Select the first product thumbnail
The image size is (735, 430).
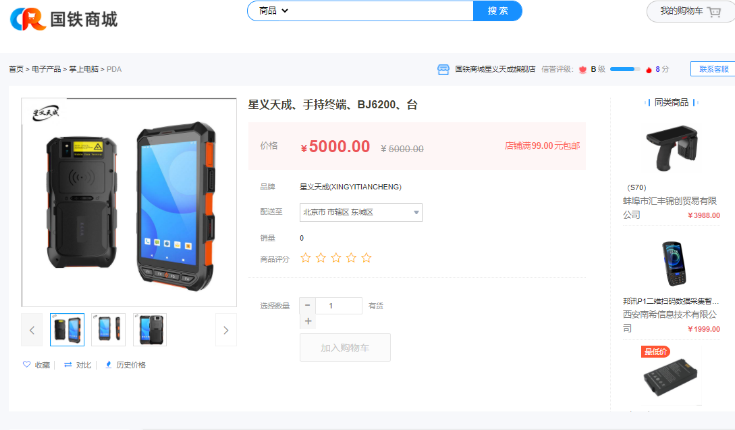coord(68,330)
